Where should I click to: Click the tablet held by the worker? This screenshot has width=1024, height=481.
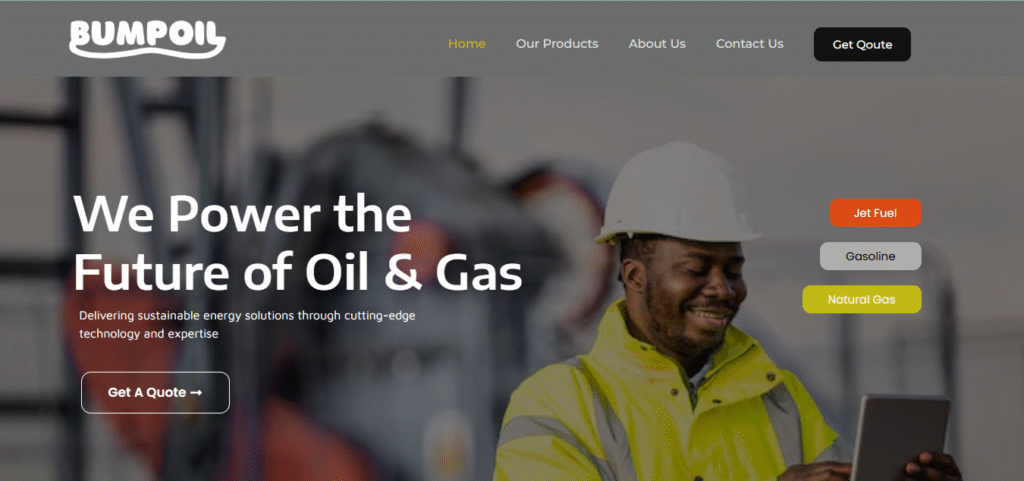click(x=901, y=437)
